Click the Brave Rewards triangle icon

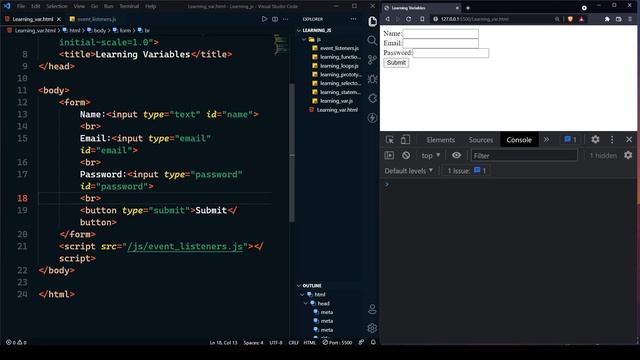click(x=581, y=19)
